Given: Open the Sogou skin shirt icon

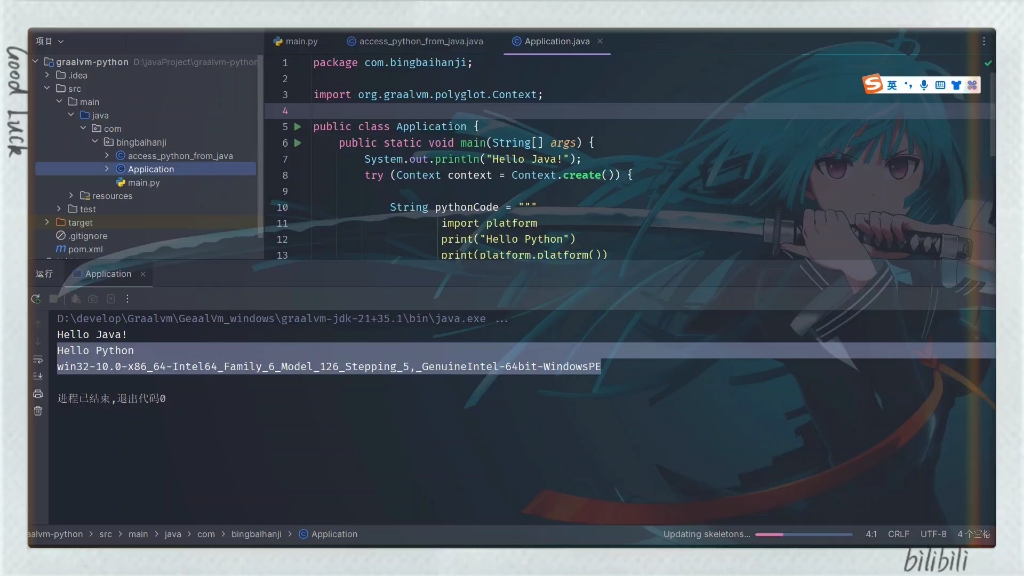Looking at the screenshot, I should (956, 86).
